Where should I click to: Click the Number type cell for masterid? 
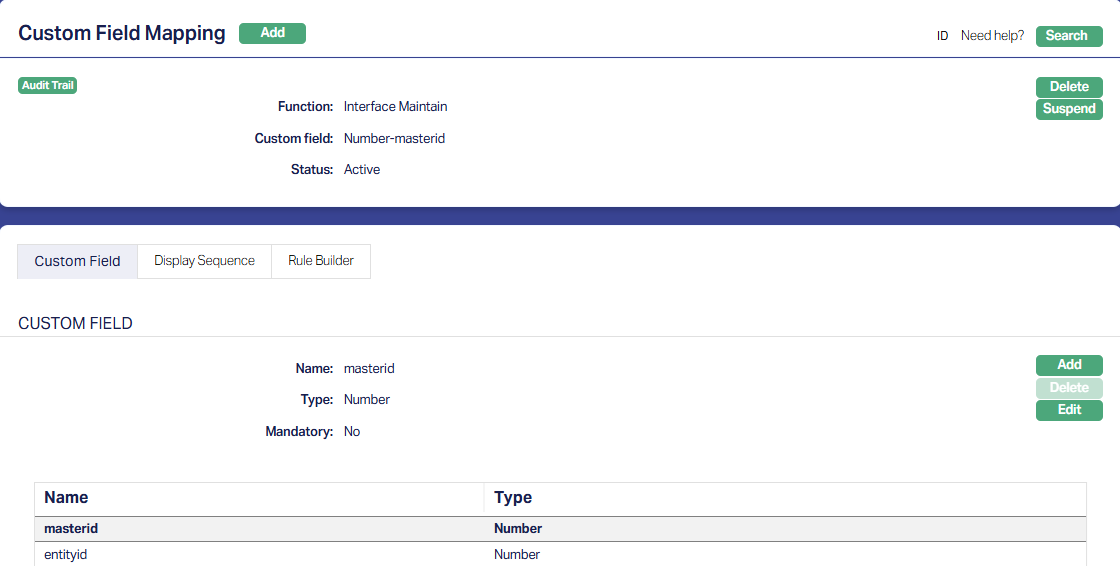click(518, 528)
